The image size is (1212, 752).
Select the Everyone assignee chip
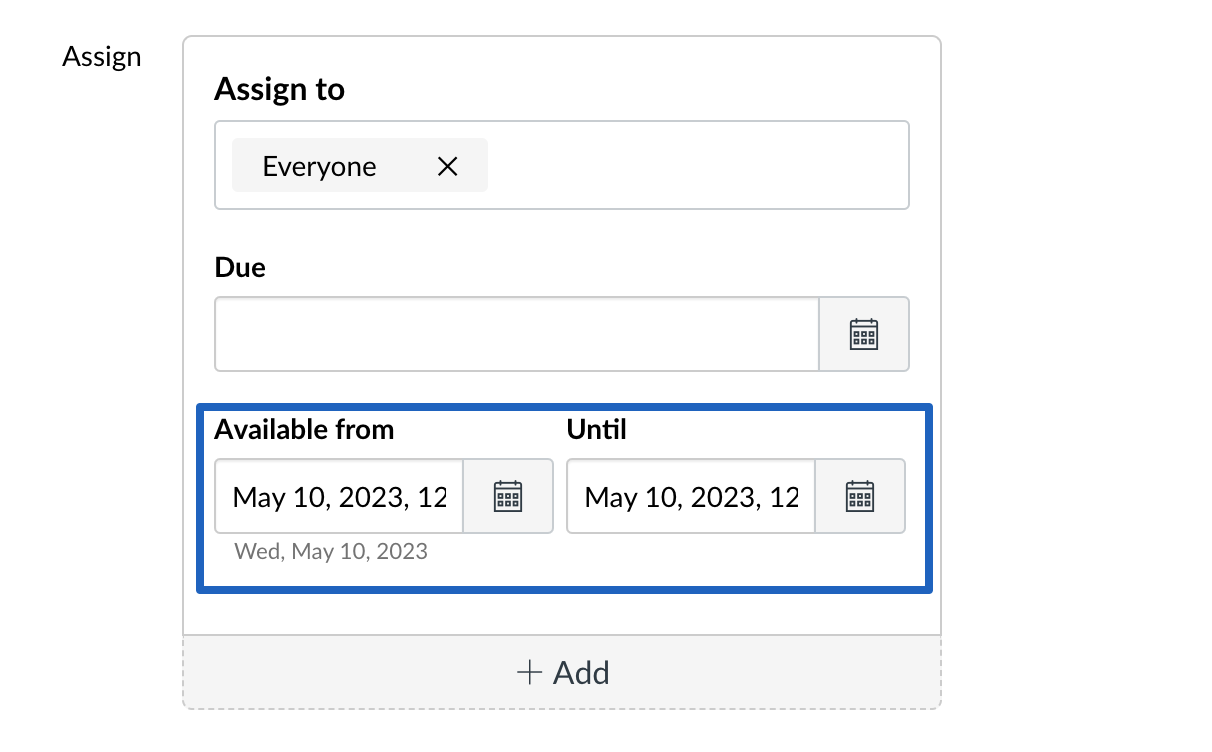[360, 165]
